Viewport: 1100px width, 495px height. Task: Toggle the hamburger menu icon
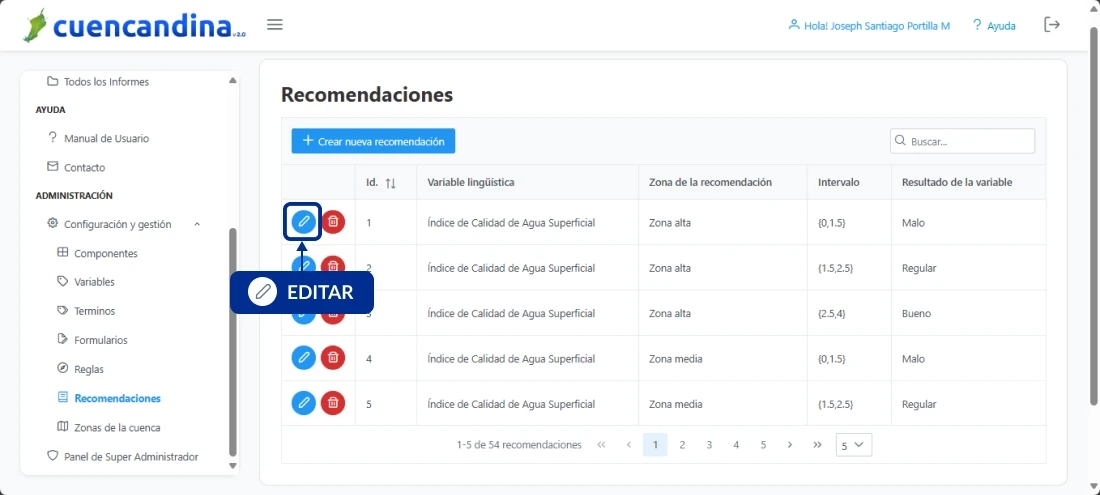click(x=275, y=25)
